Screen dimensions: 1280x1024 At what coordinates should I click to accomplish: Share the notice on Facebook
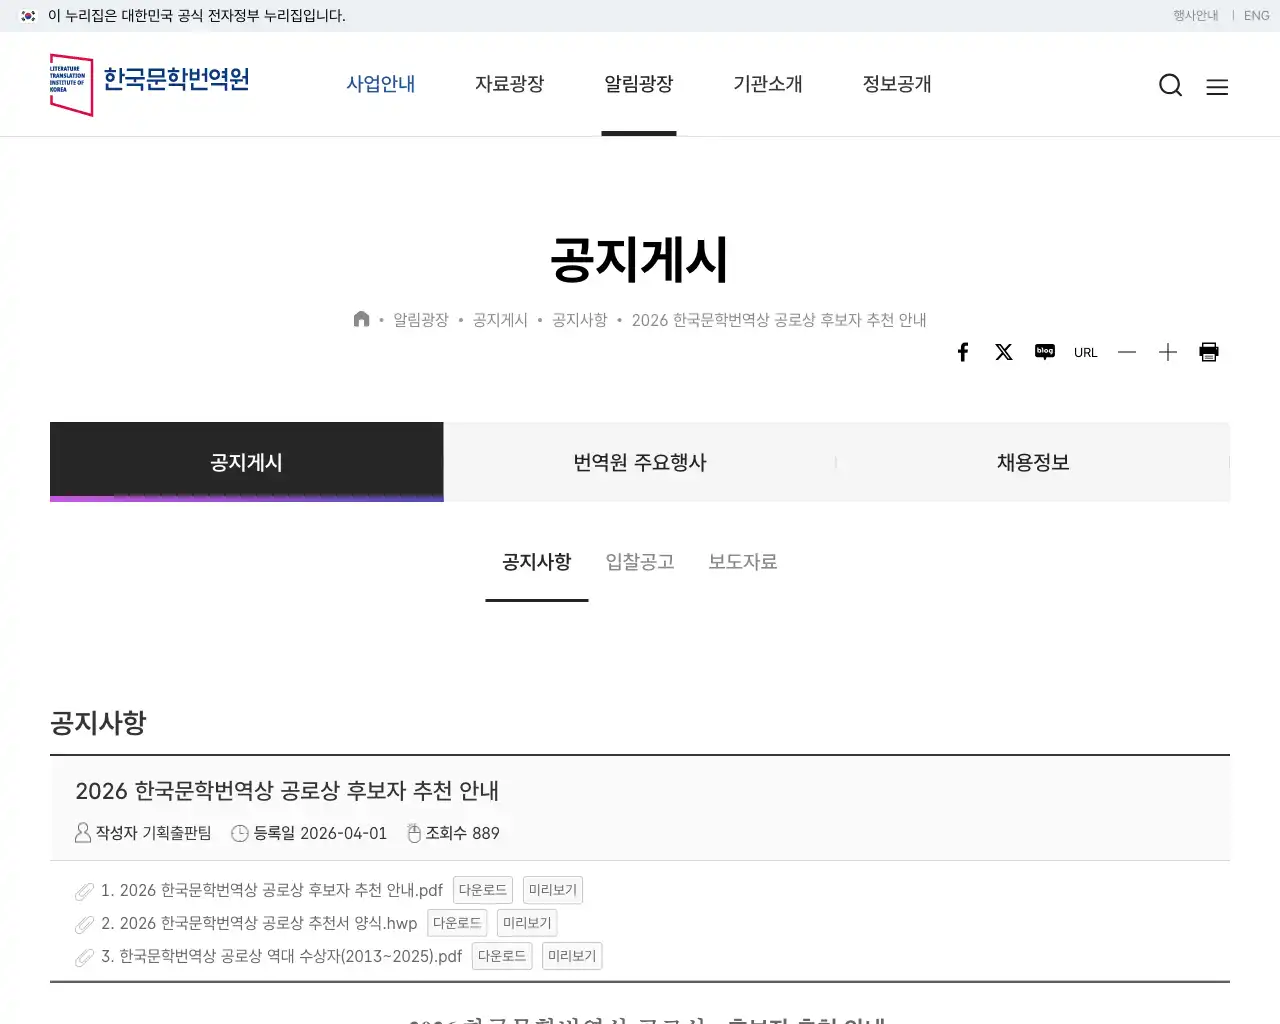click(x=963, y=351)
